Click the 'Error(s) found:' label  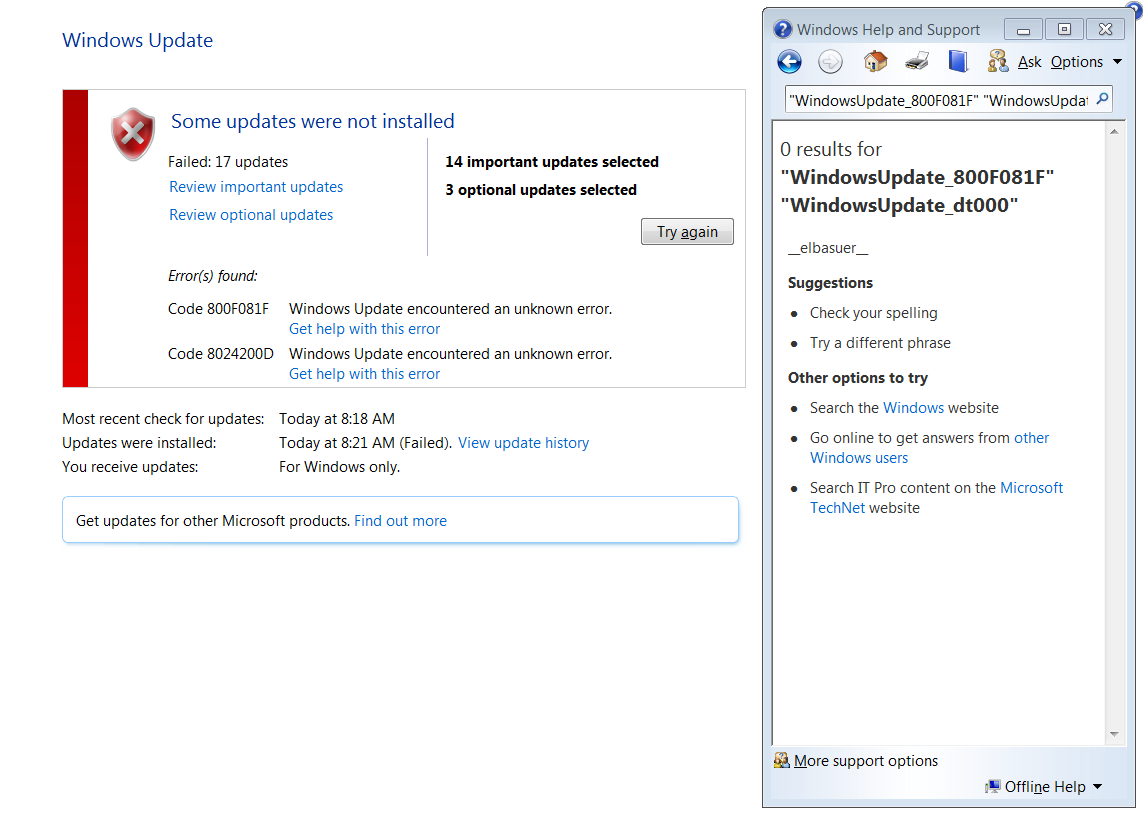tap(213, 276)
